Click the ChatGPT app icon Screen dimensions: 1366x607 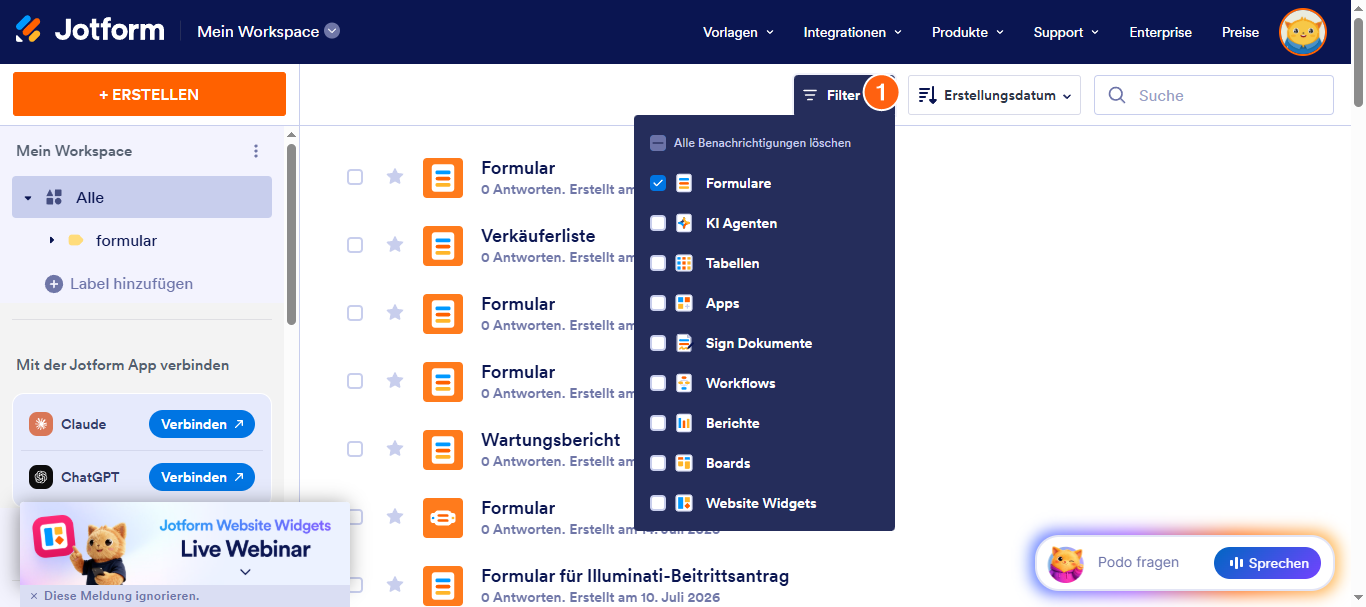[41, 477]
